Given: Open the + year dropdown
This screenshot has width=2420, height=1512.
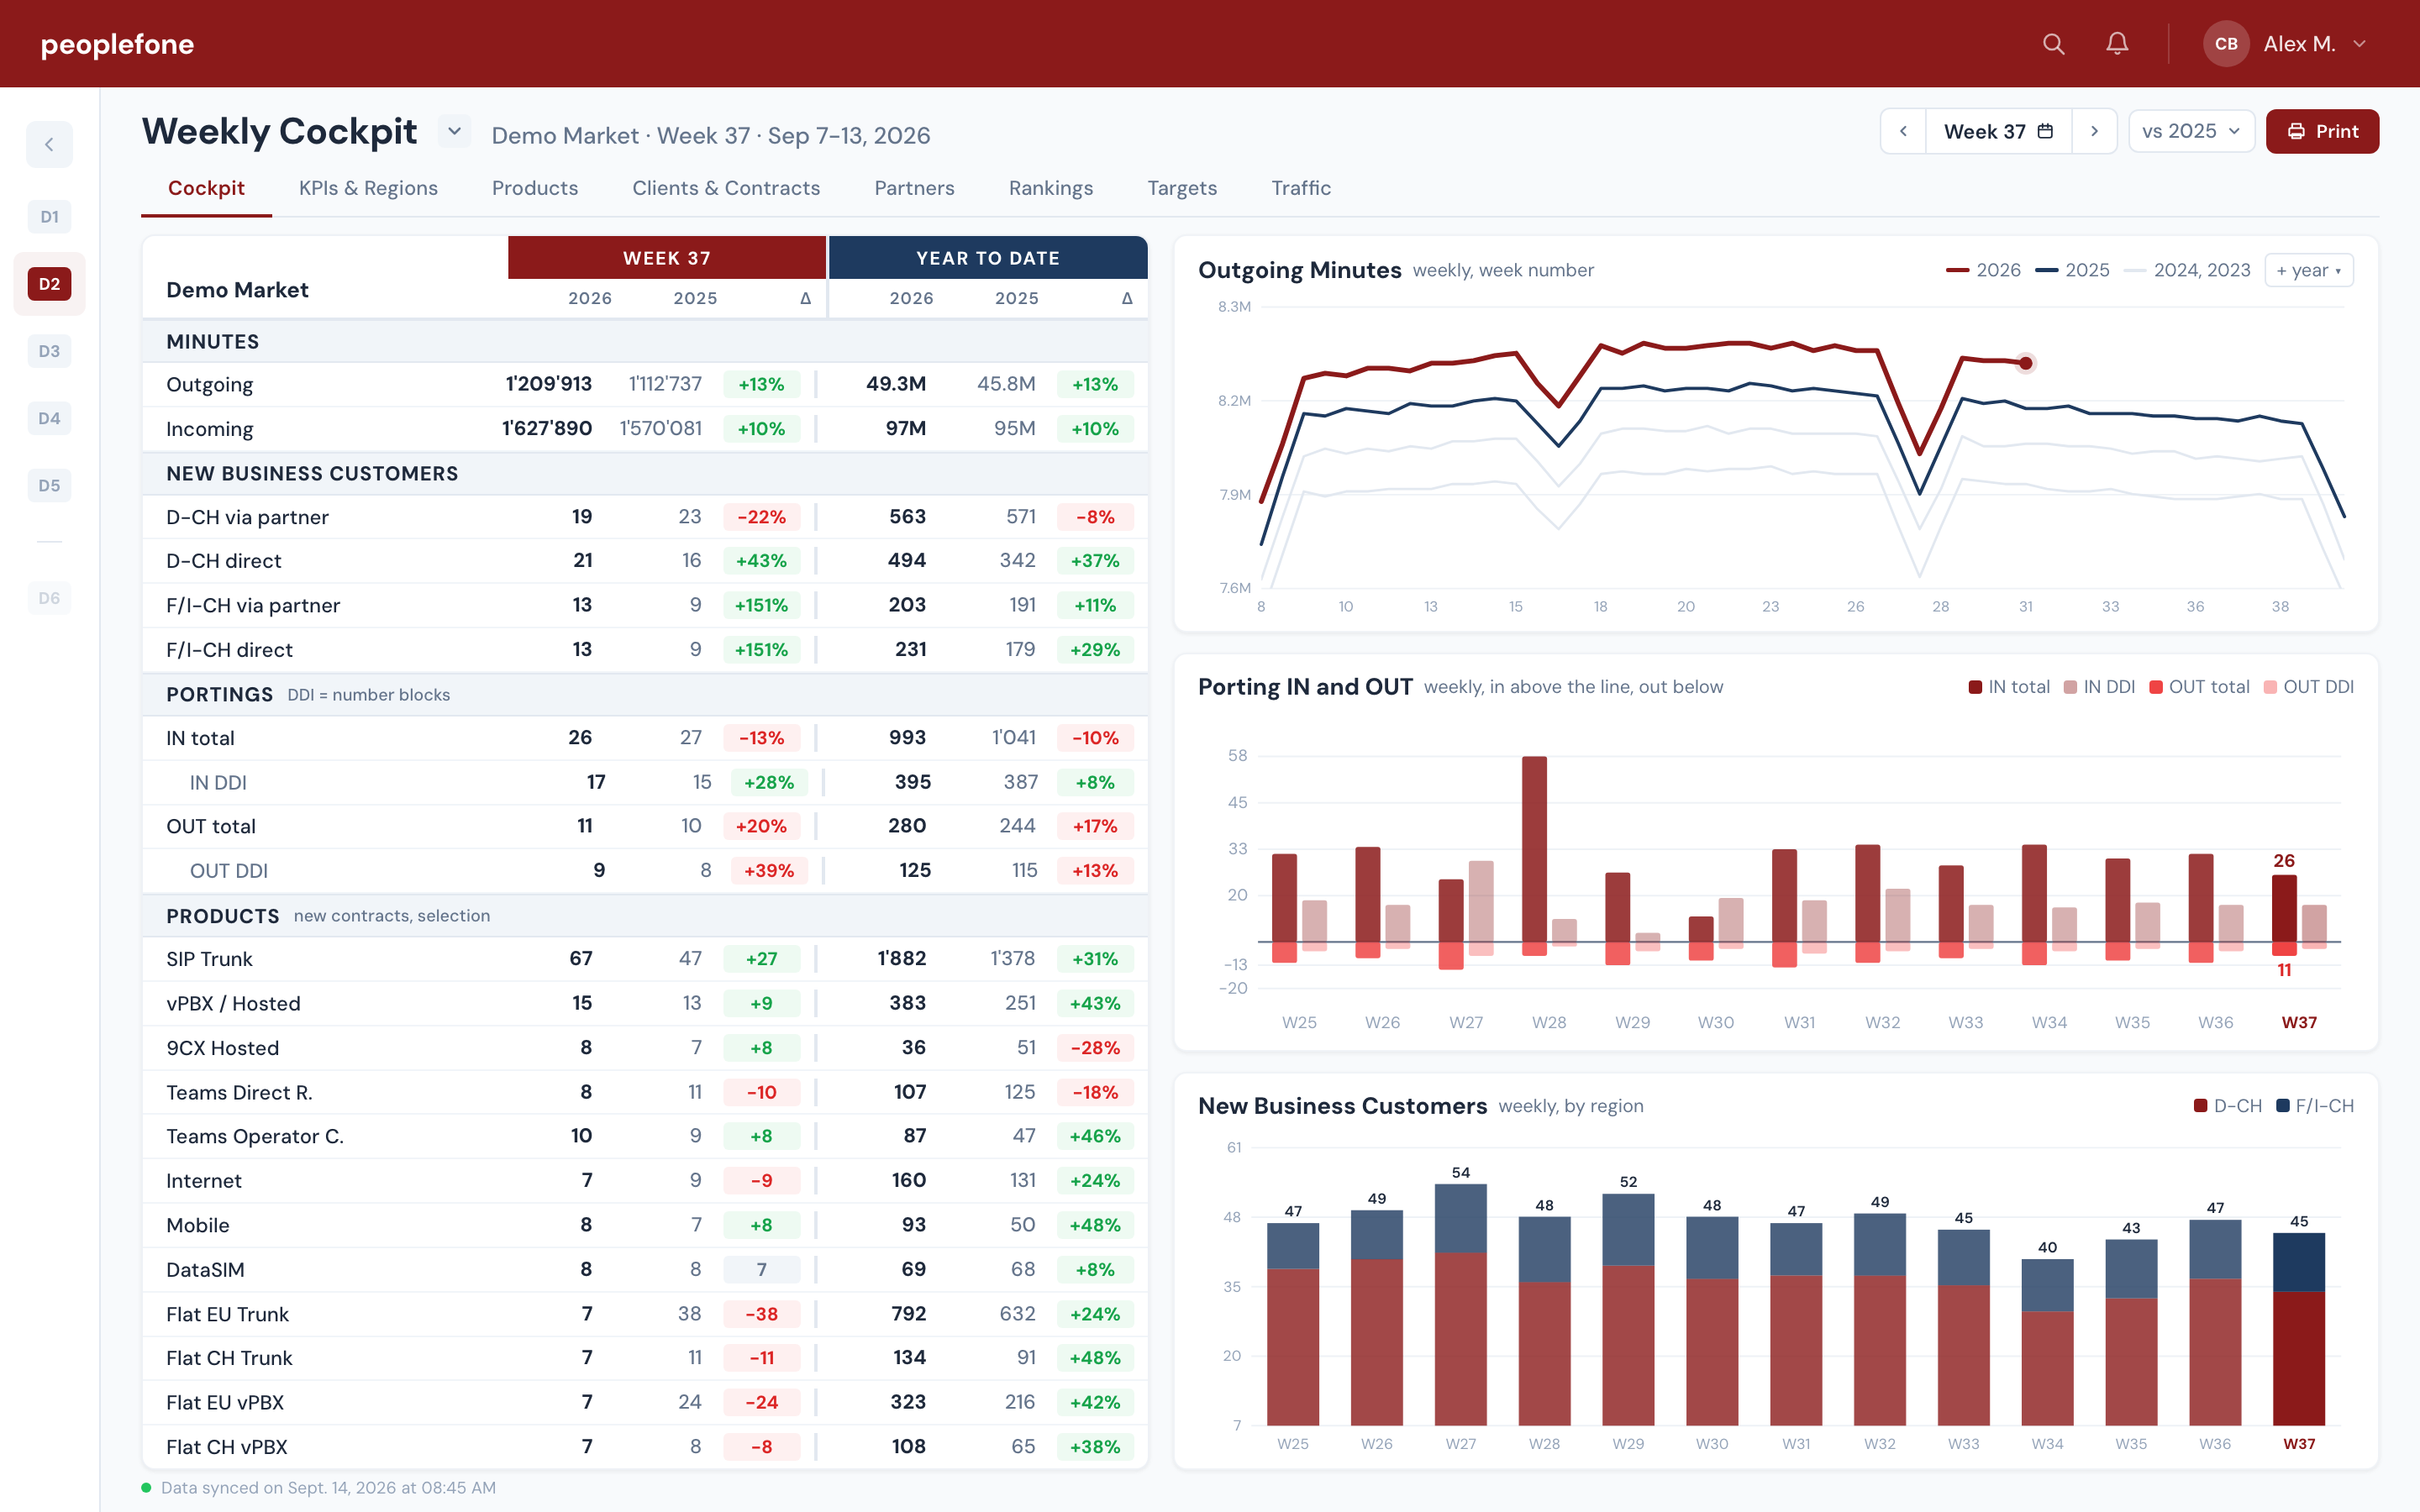Looking at the screenshot, I should [x=2308, y=270].
